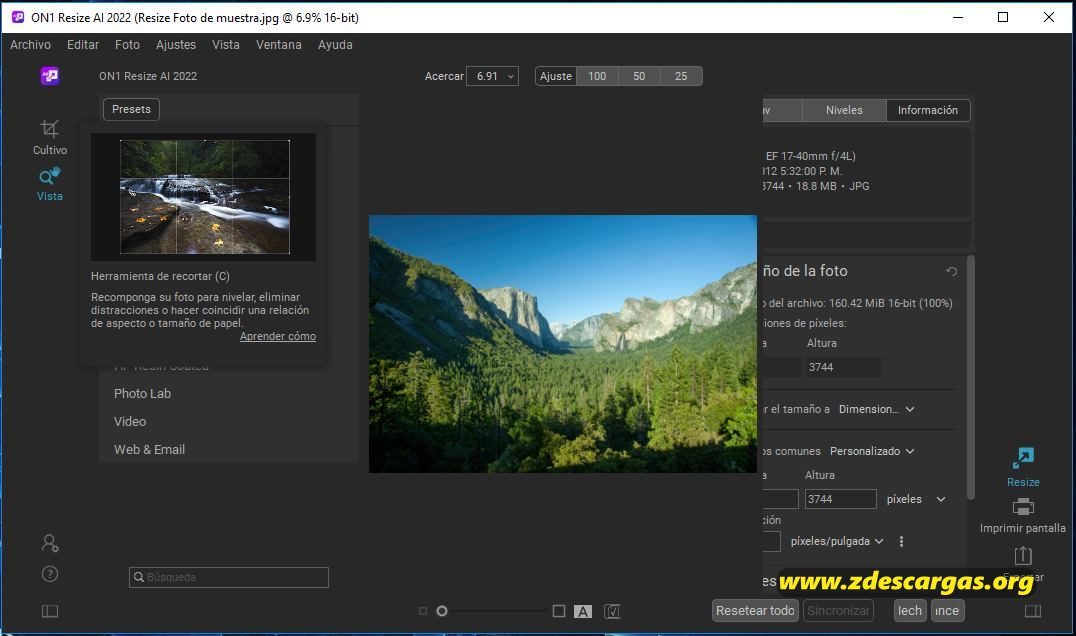This screenshot has height=636, width=1076.
Task: Set zoom to 25 percent
Action: [681, 76]
